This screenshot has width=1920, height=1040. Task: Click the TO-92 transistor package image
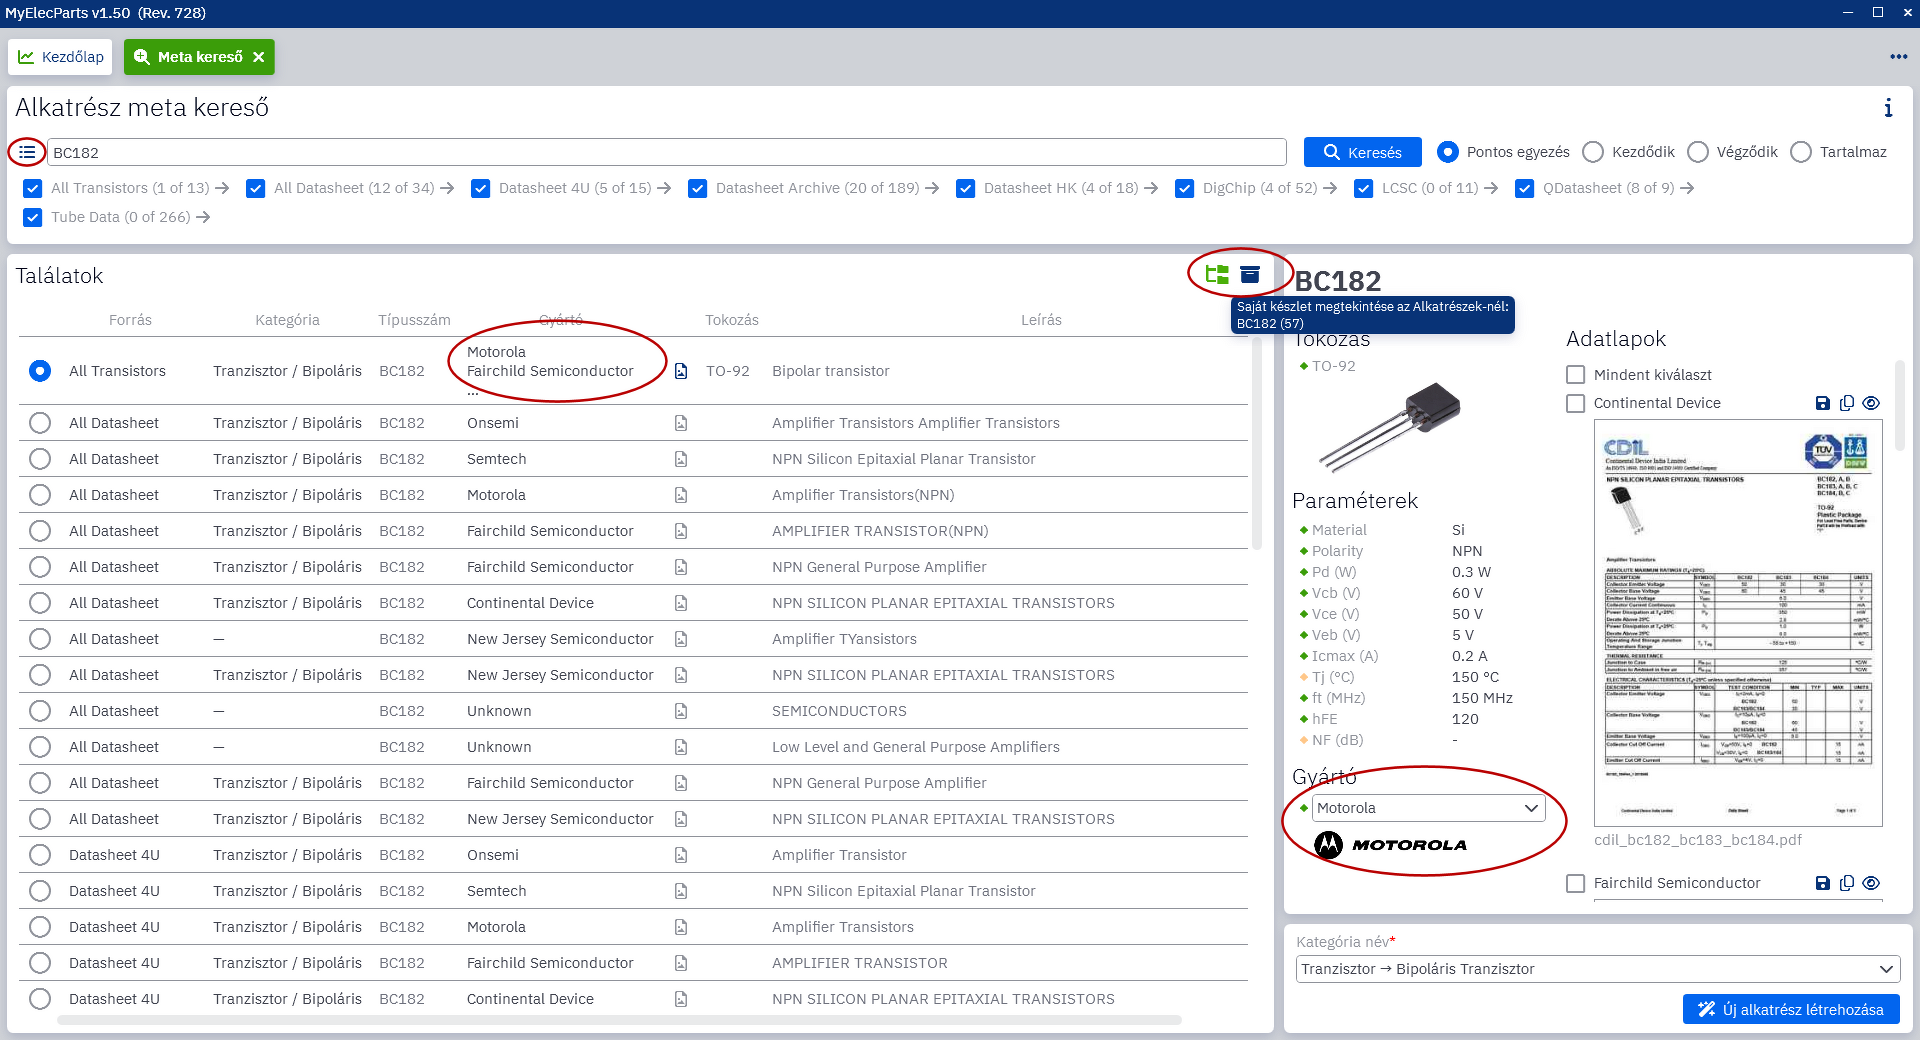[1389, 426]
